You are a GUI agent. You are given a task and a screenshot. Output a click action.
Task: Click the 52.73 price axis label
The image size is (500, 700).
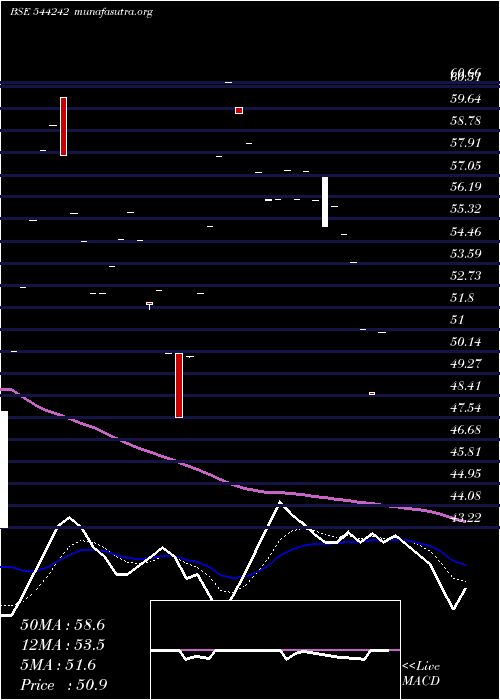466,275
